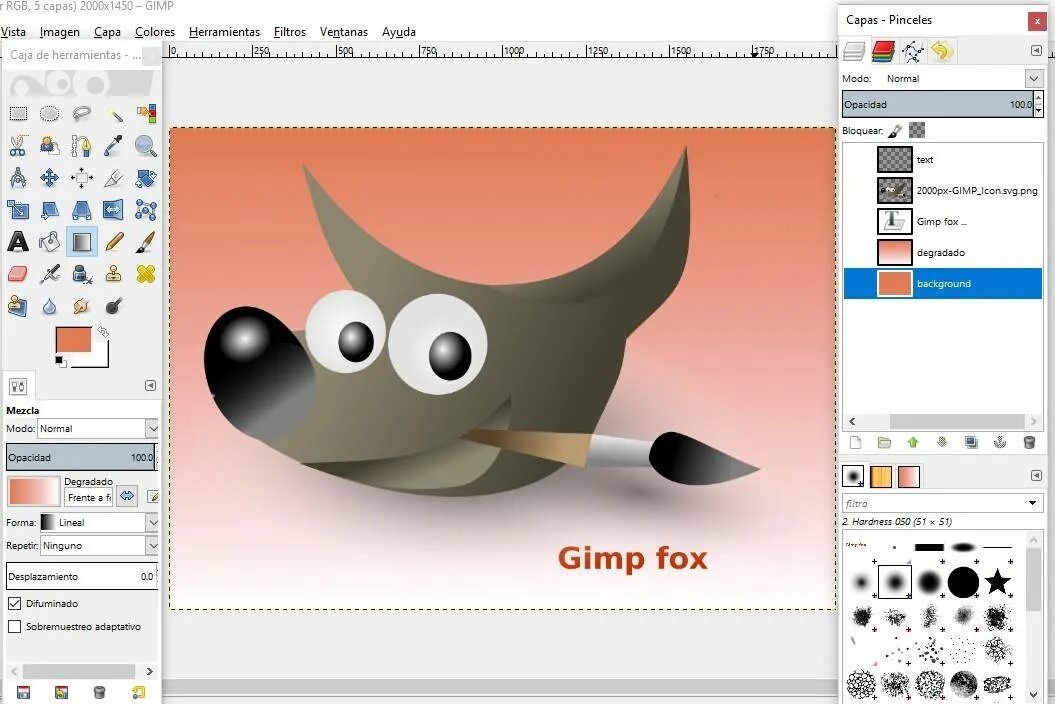Open layer Modo dropdown in Capas panel
This screenshot has height=704, width=1055.
[x=1033, y=78]
